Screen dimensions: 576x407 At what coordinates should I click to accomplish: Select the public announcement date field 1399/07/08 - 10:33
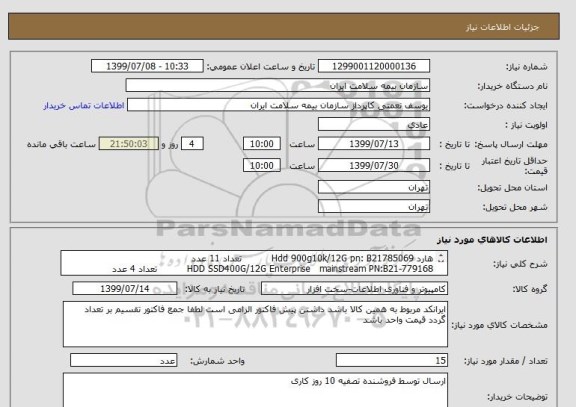(x=147, y=66)
